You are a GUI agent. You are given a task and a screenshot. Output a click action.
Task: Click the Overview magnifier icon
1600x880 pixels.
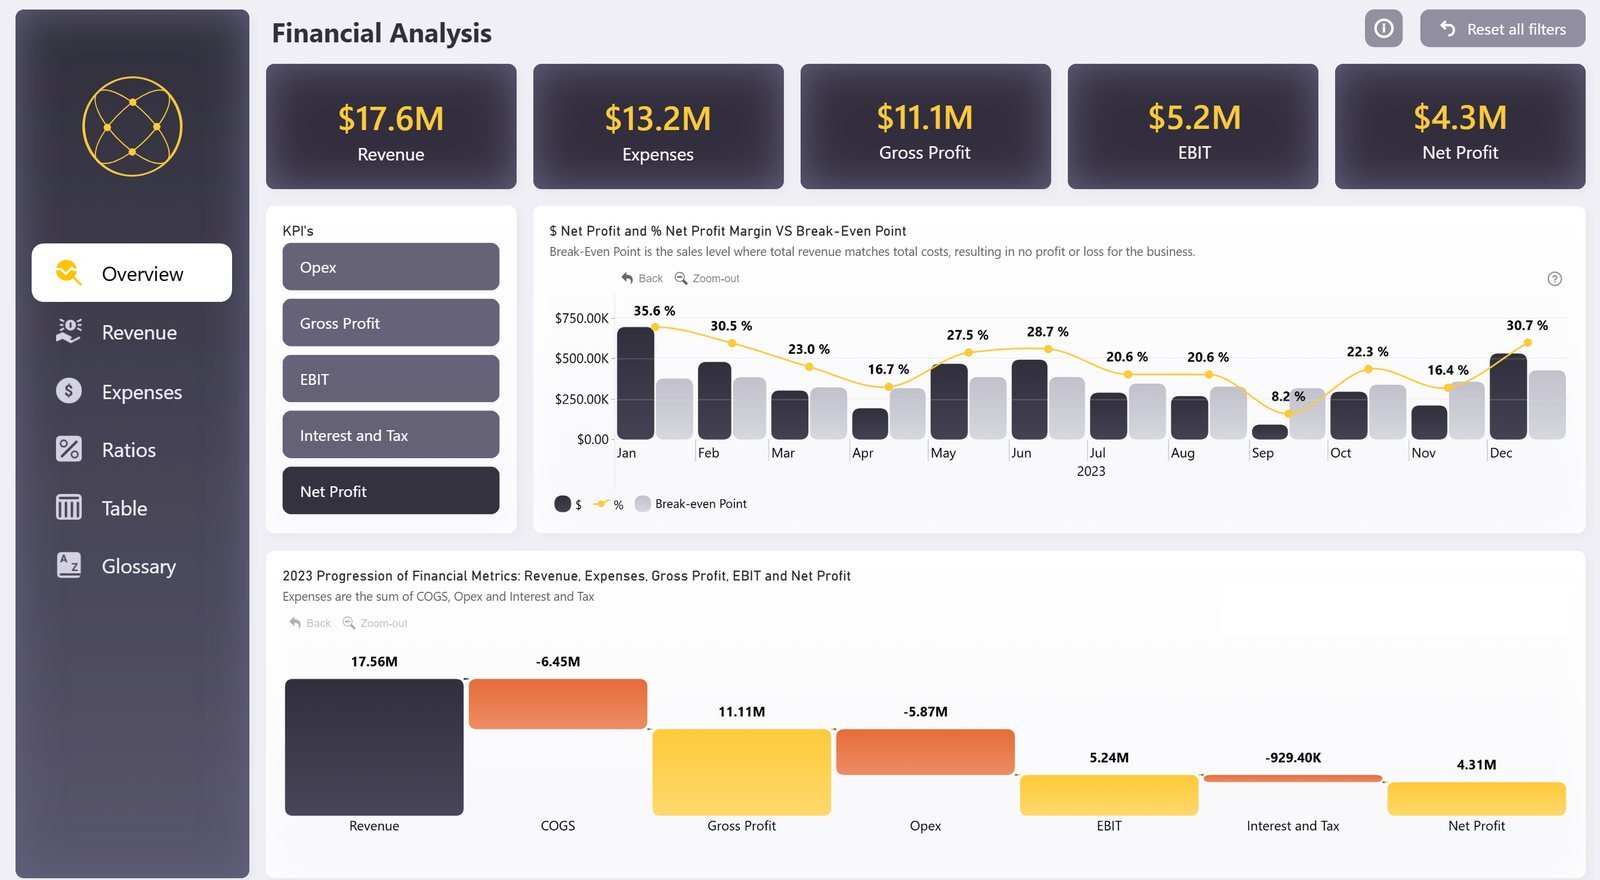68,272
